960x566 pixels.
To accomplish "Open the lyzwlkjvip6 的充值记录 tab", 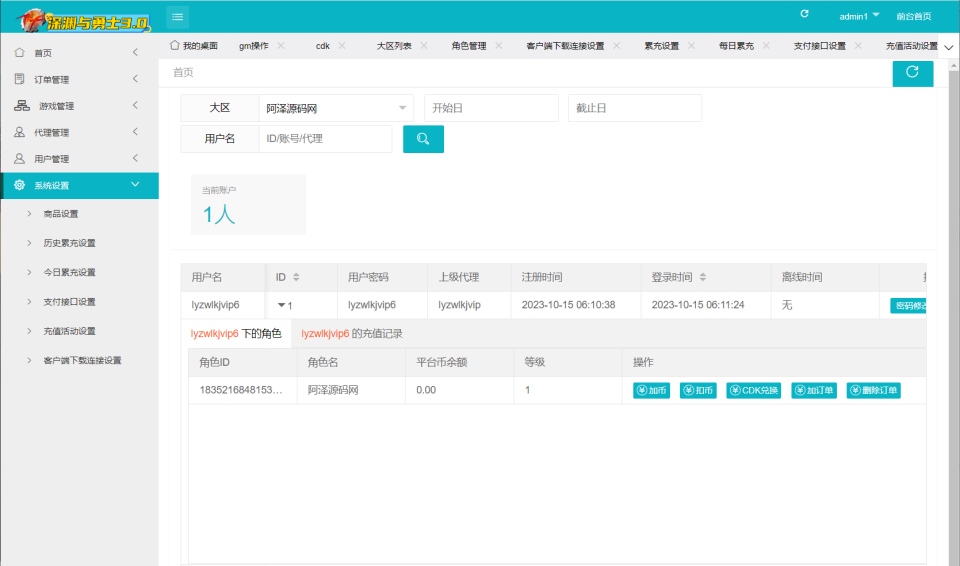I will (x=352, y=334).
